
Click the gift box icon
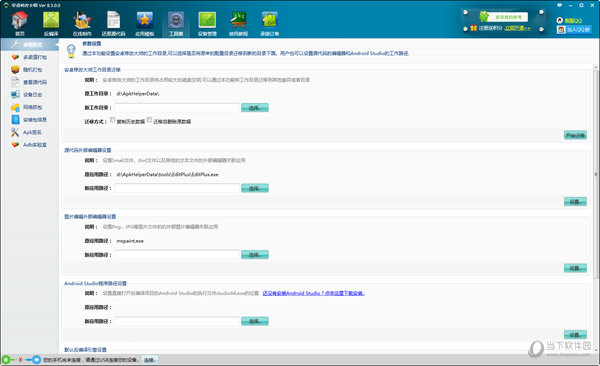[x=473, y=28]
